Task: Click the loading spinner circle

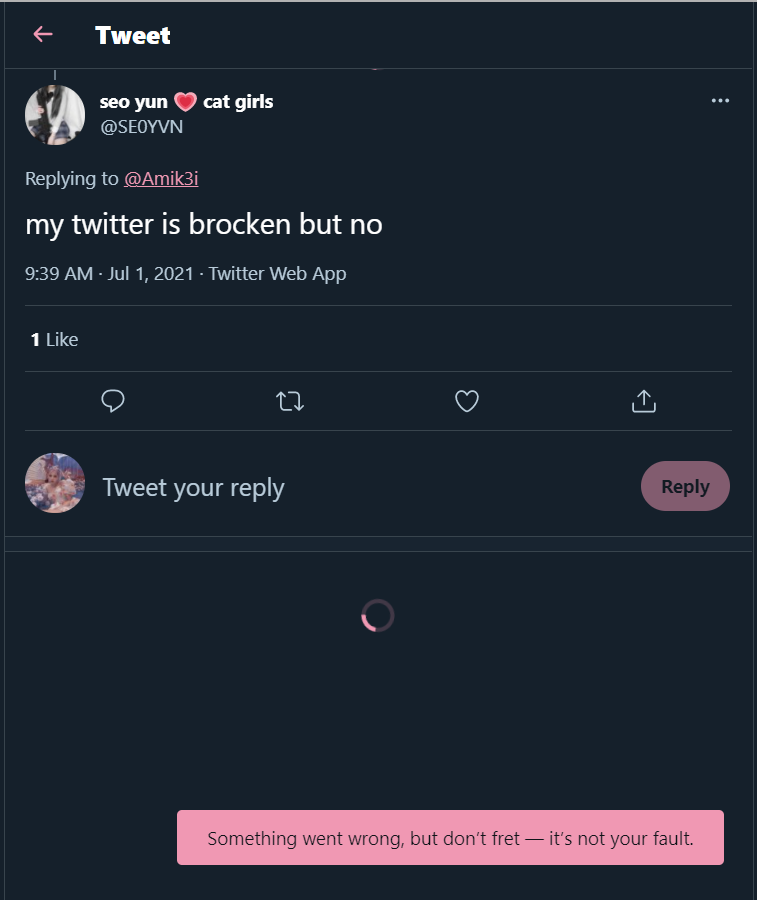Action: (378, 615)
